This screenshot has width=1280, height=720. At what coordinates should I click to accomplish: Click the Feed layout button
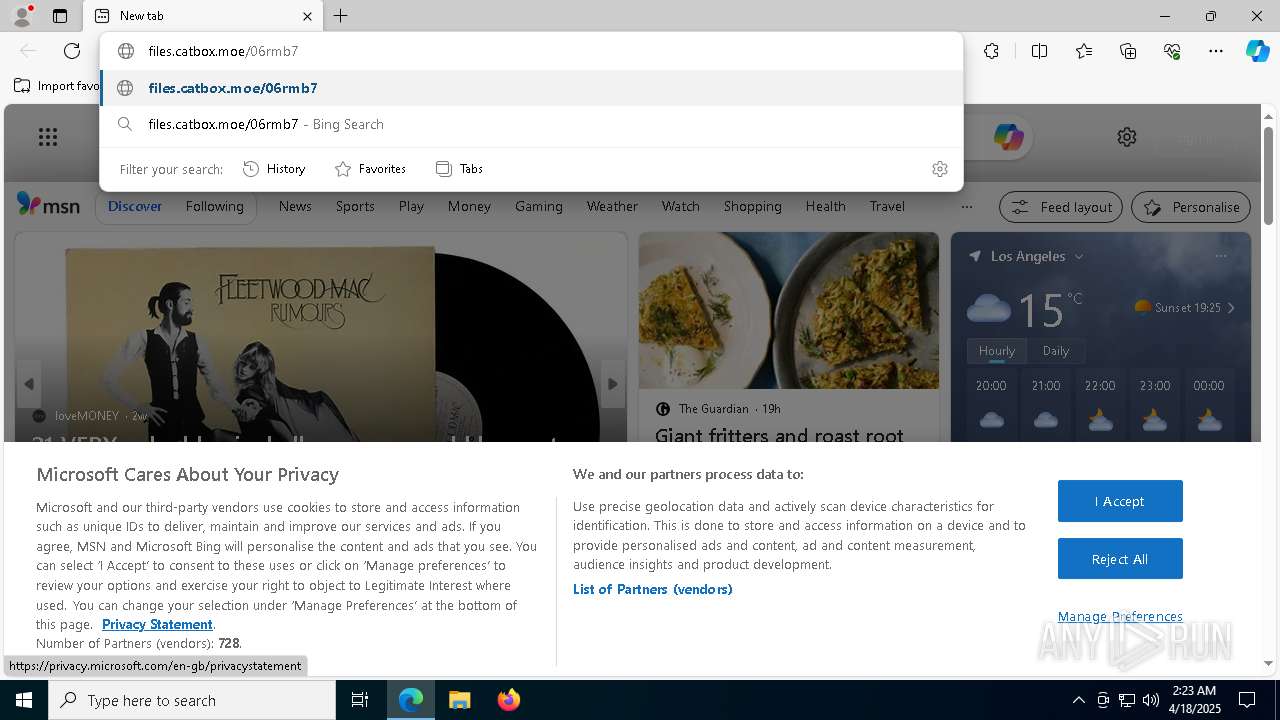click(x=1061, y=207)
